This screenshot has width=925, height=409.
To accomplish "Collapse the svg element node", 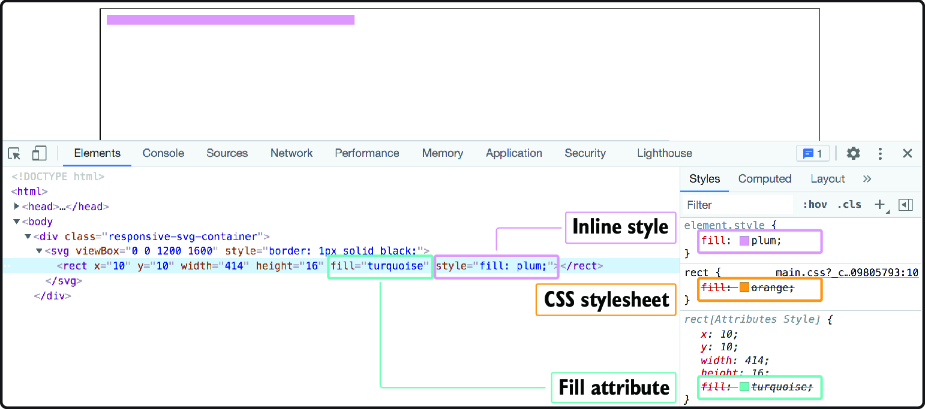I will [x=39, y=251].
